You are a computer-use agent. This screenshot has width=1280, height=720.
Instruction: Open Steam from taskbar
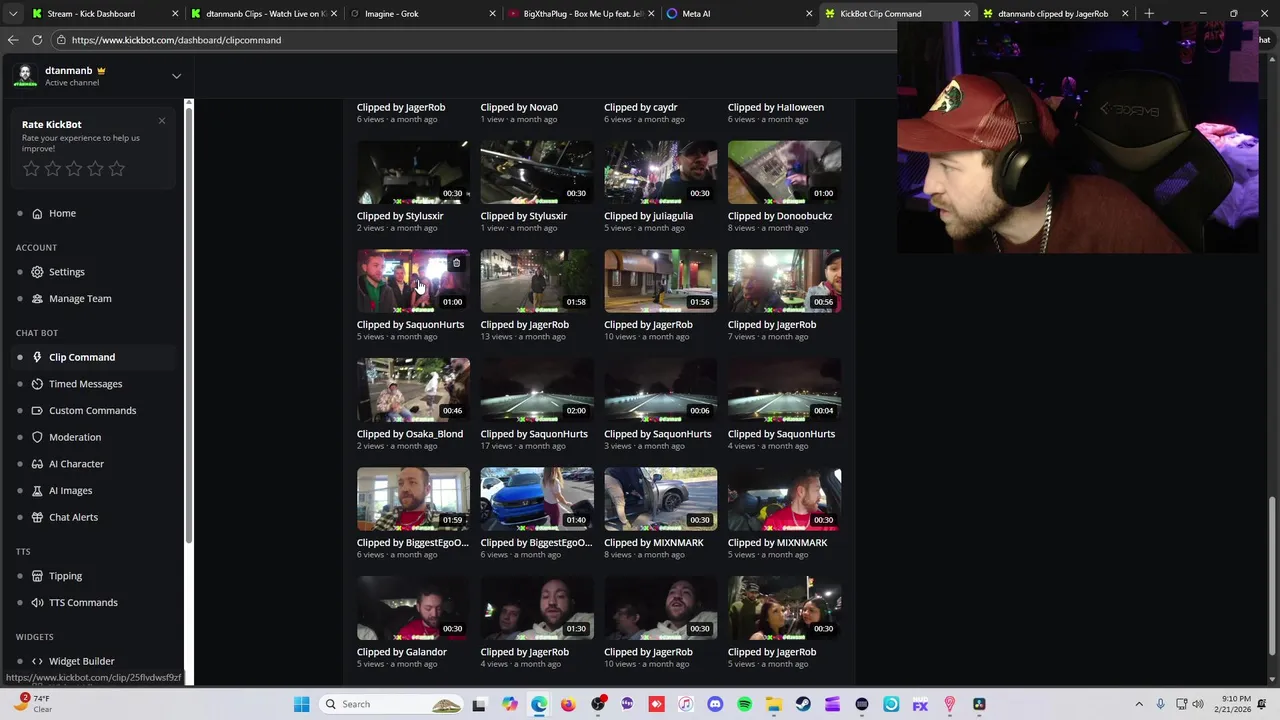point(803,704)
